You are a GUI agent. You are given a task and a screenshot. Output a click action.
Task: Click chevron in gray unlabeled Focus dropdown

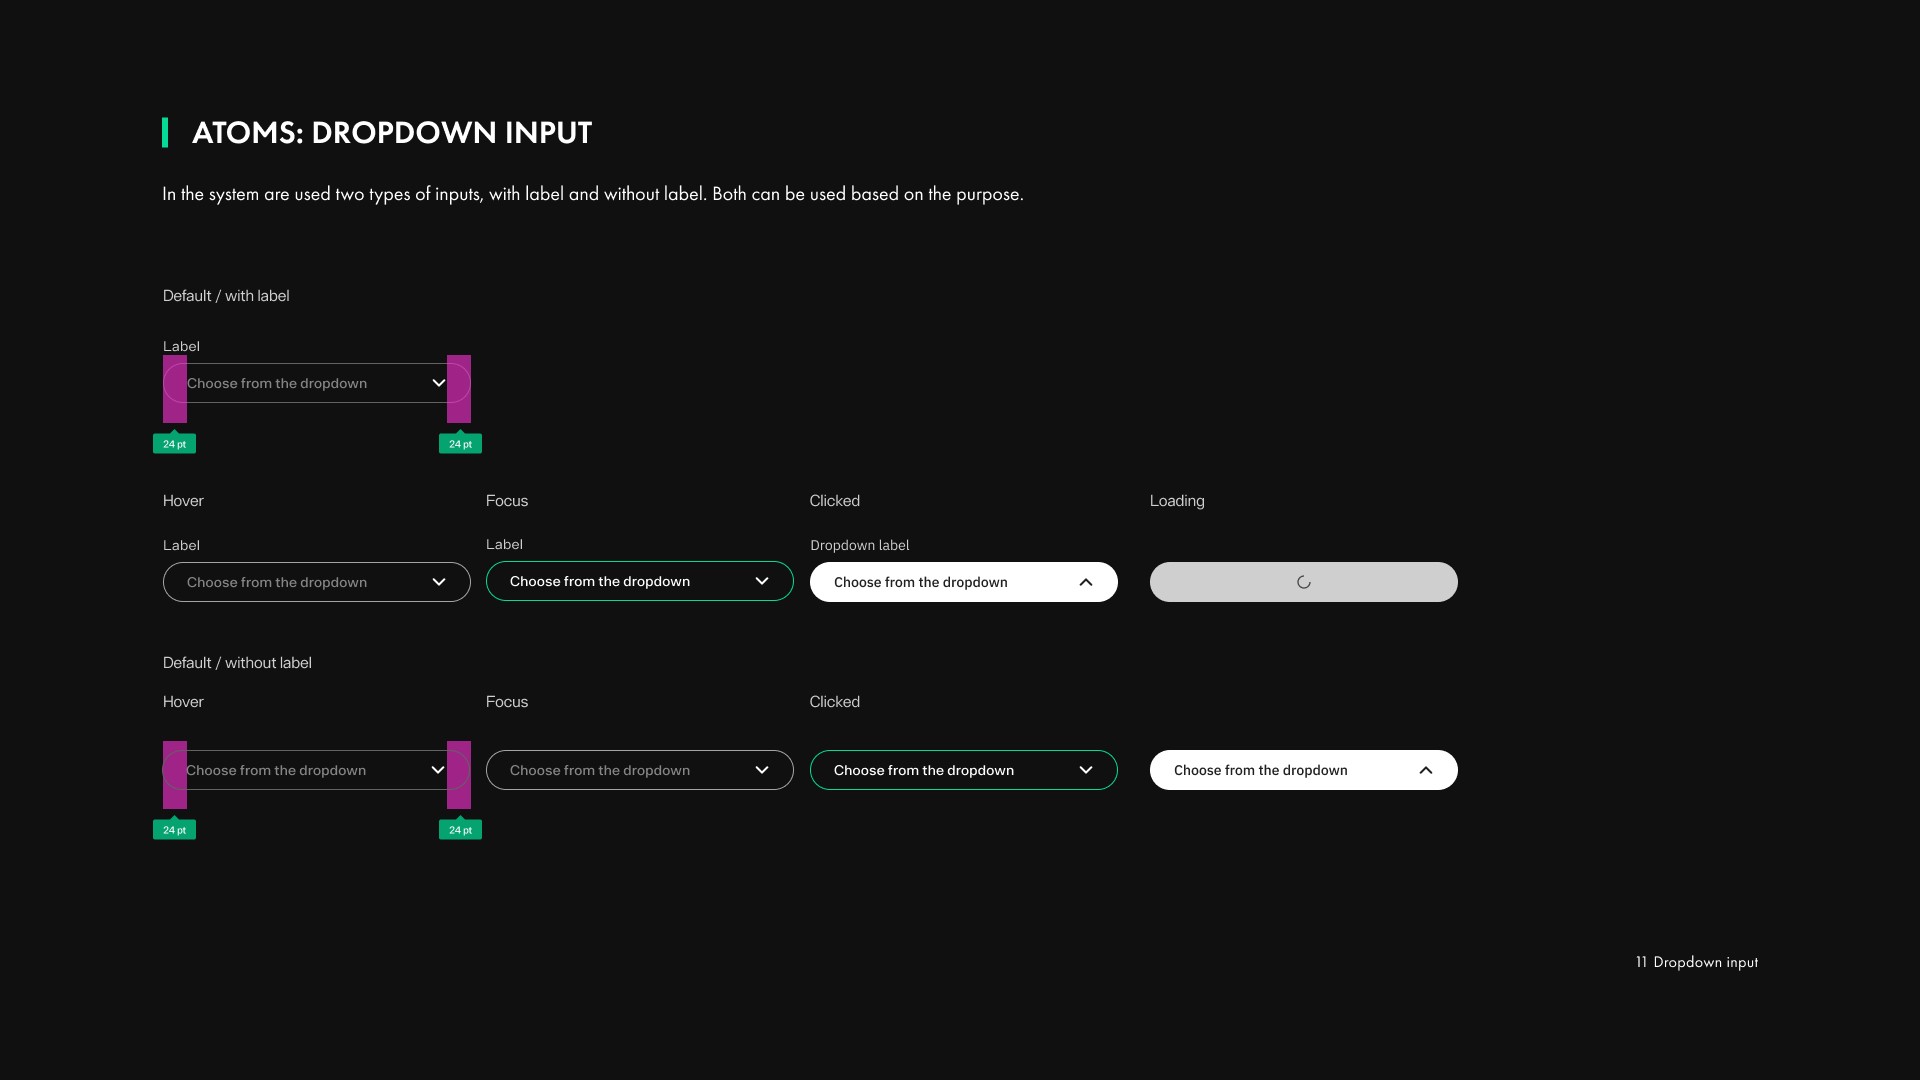(x=761, y=770)
